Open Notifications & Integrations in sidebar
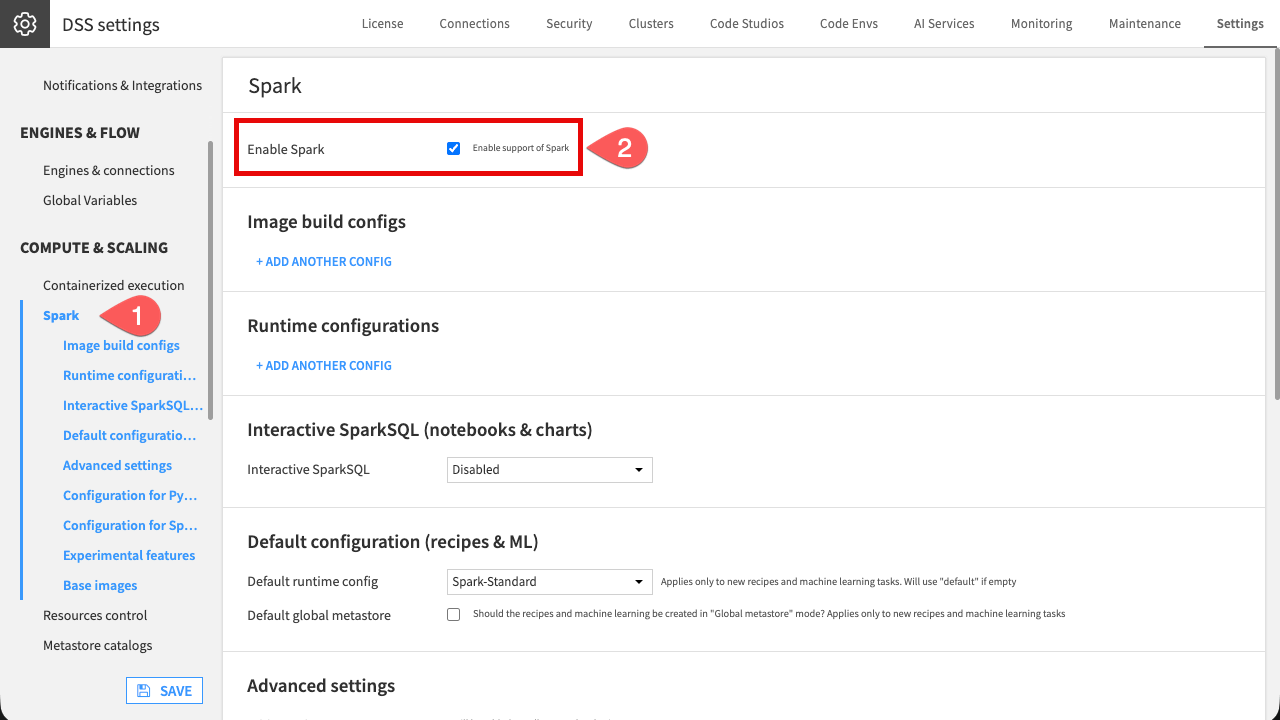The height and width of the screenshot is (720, 1280). [122, 85]
